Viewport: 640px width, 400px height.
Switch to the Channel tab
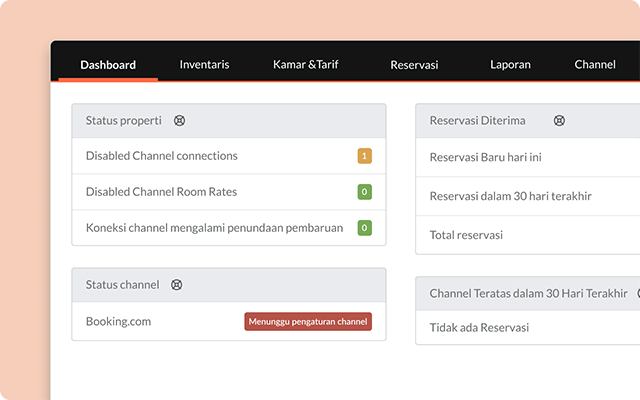click(x=595, y=65)
